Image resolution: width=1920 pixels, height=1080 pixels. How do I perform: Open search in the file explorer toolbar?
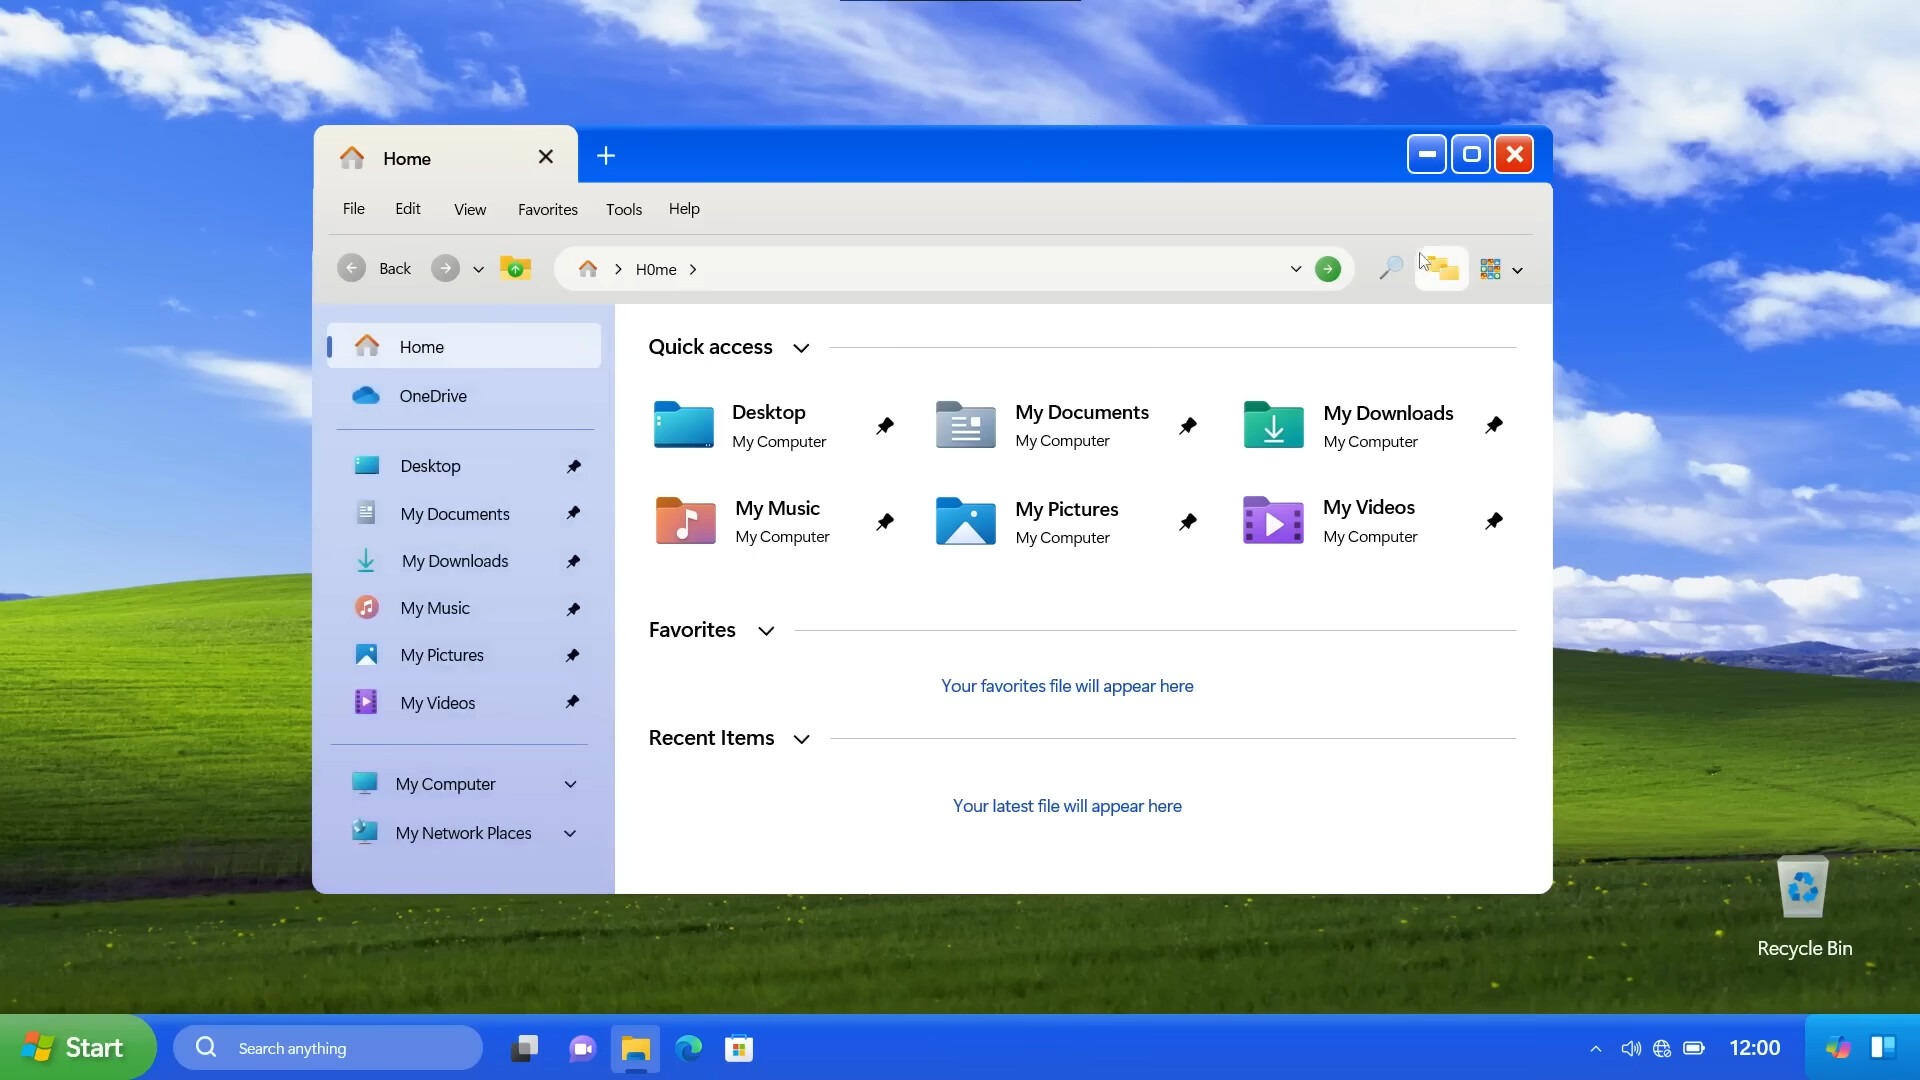[x=1389, y=268]
